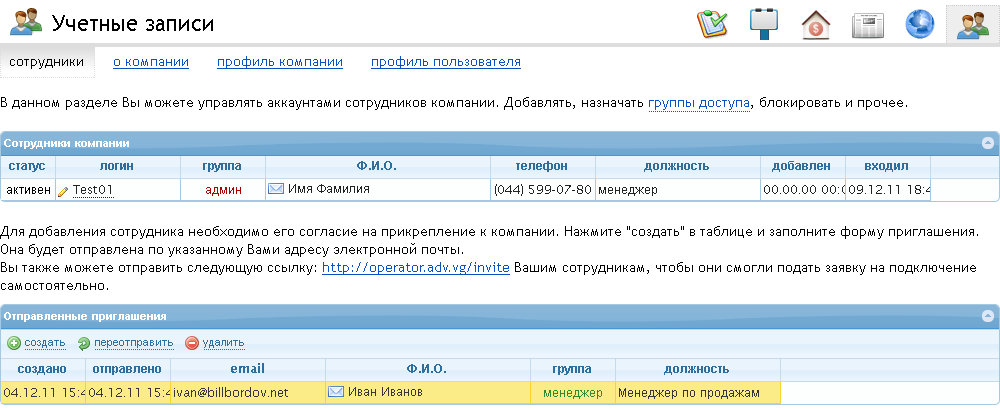
Task: Sort employees by должность column header
Action: click(x=677, y=166)
